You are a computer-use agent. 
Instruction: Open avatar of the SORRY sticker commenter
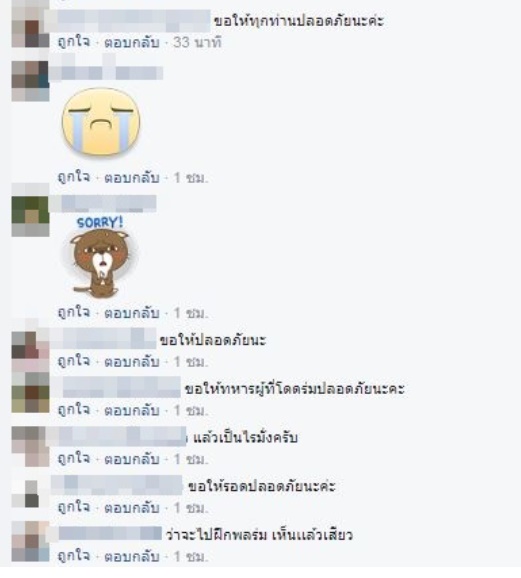(x=30, y=216)
